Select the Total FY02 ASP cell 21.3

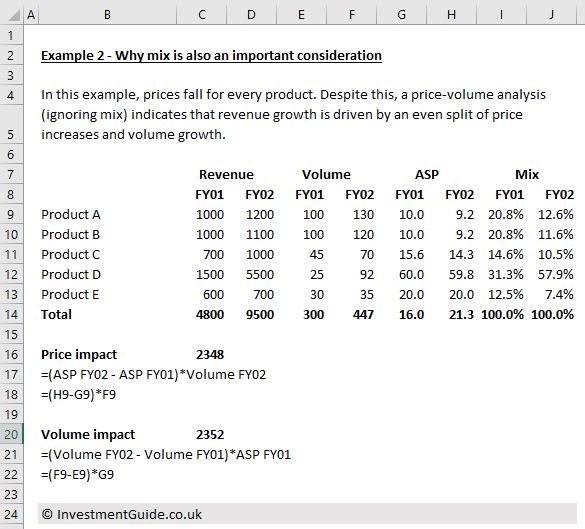[x=461, y=314]
